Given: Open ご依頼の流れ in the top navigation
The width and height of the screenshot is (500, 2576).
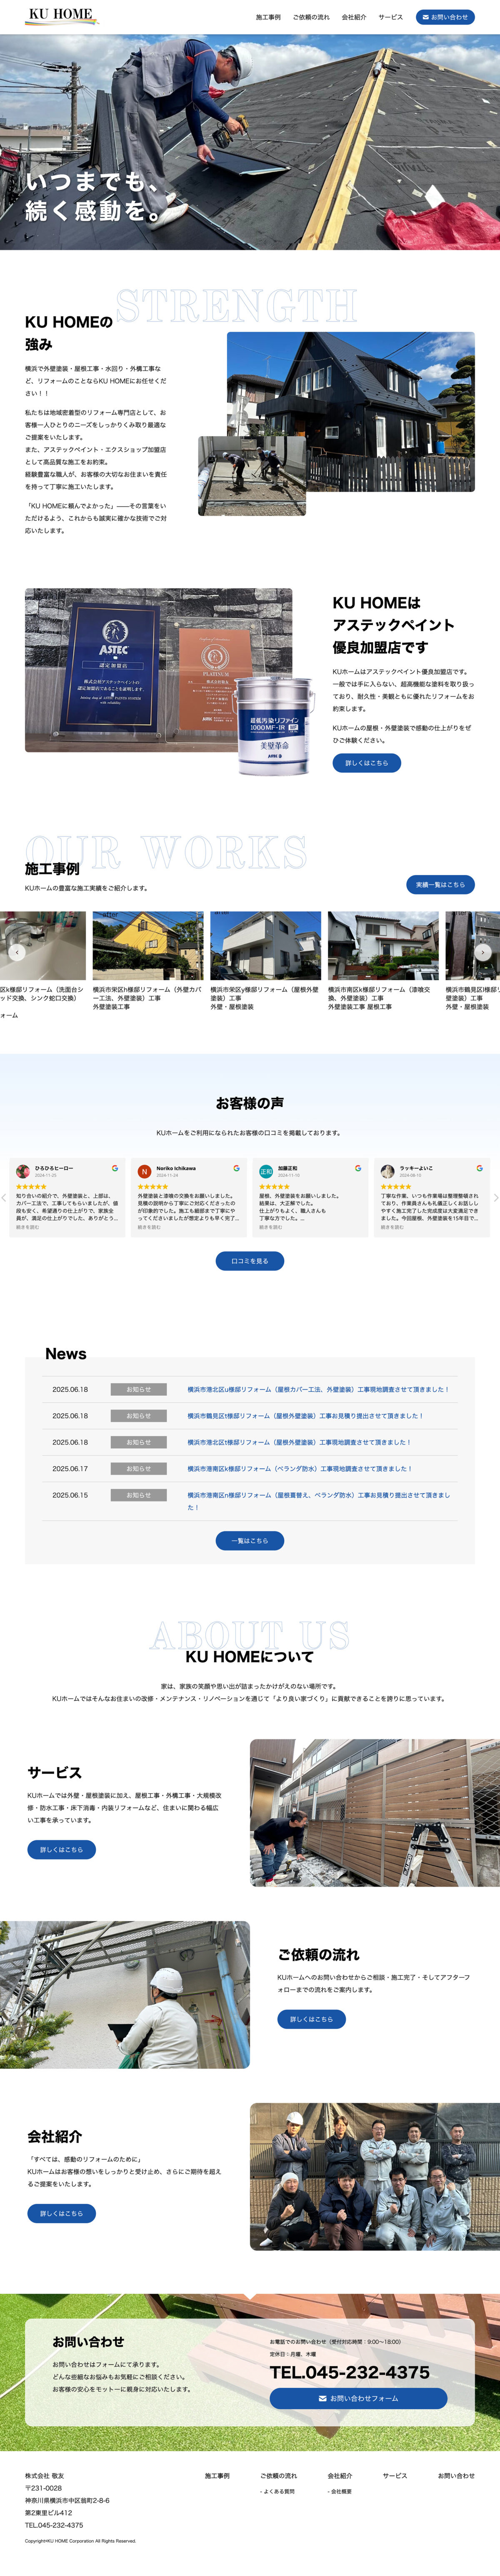Looking at the screenshot, I should coord(311,17).
